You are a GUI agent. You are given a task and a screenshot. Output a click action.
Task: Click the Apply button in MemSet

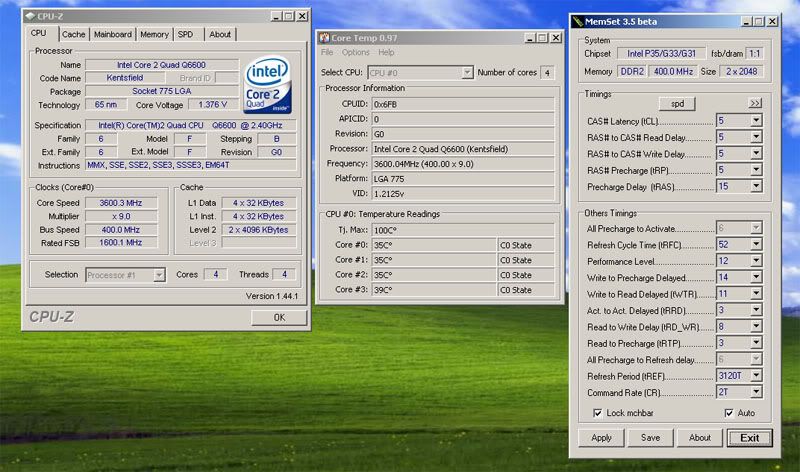coord(601,438)
